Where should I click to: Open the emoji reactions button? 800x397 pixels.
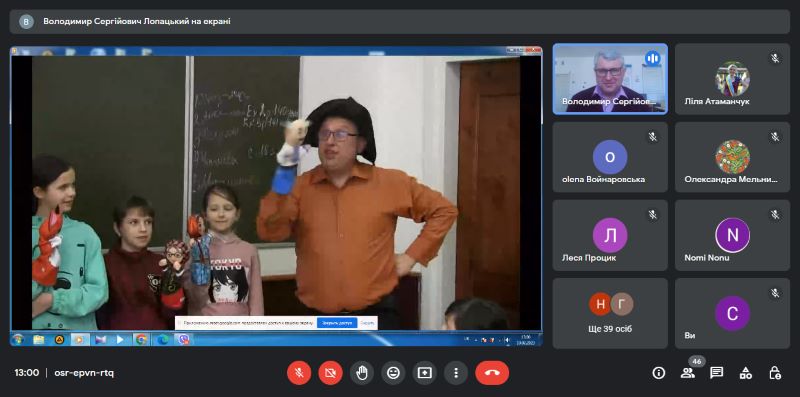[393, 373]
